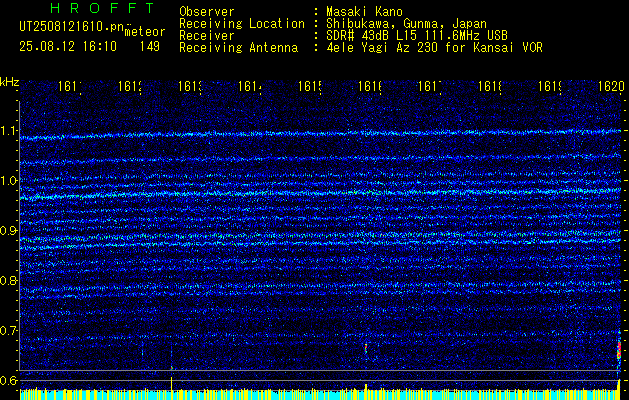This screenshot has height=400, width=629.
Task: Click the 'Receiving Location' label
Action: pos(242,24)
